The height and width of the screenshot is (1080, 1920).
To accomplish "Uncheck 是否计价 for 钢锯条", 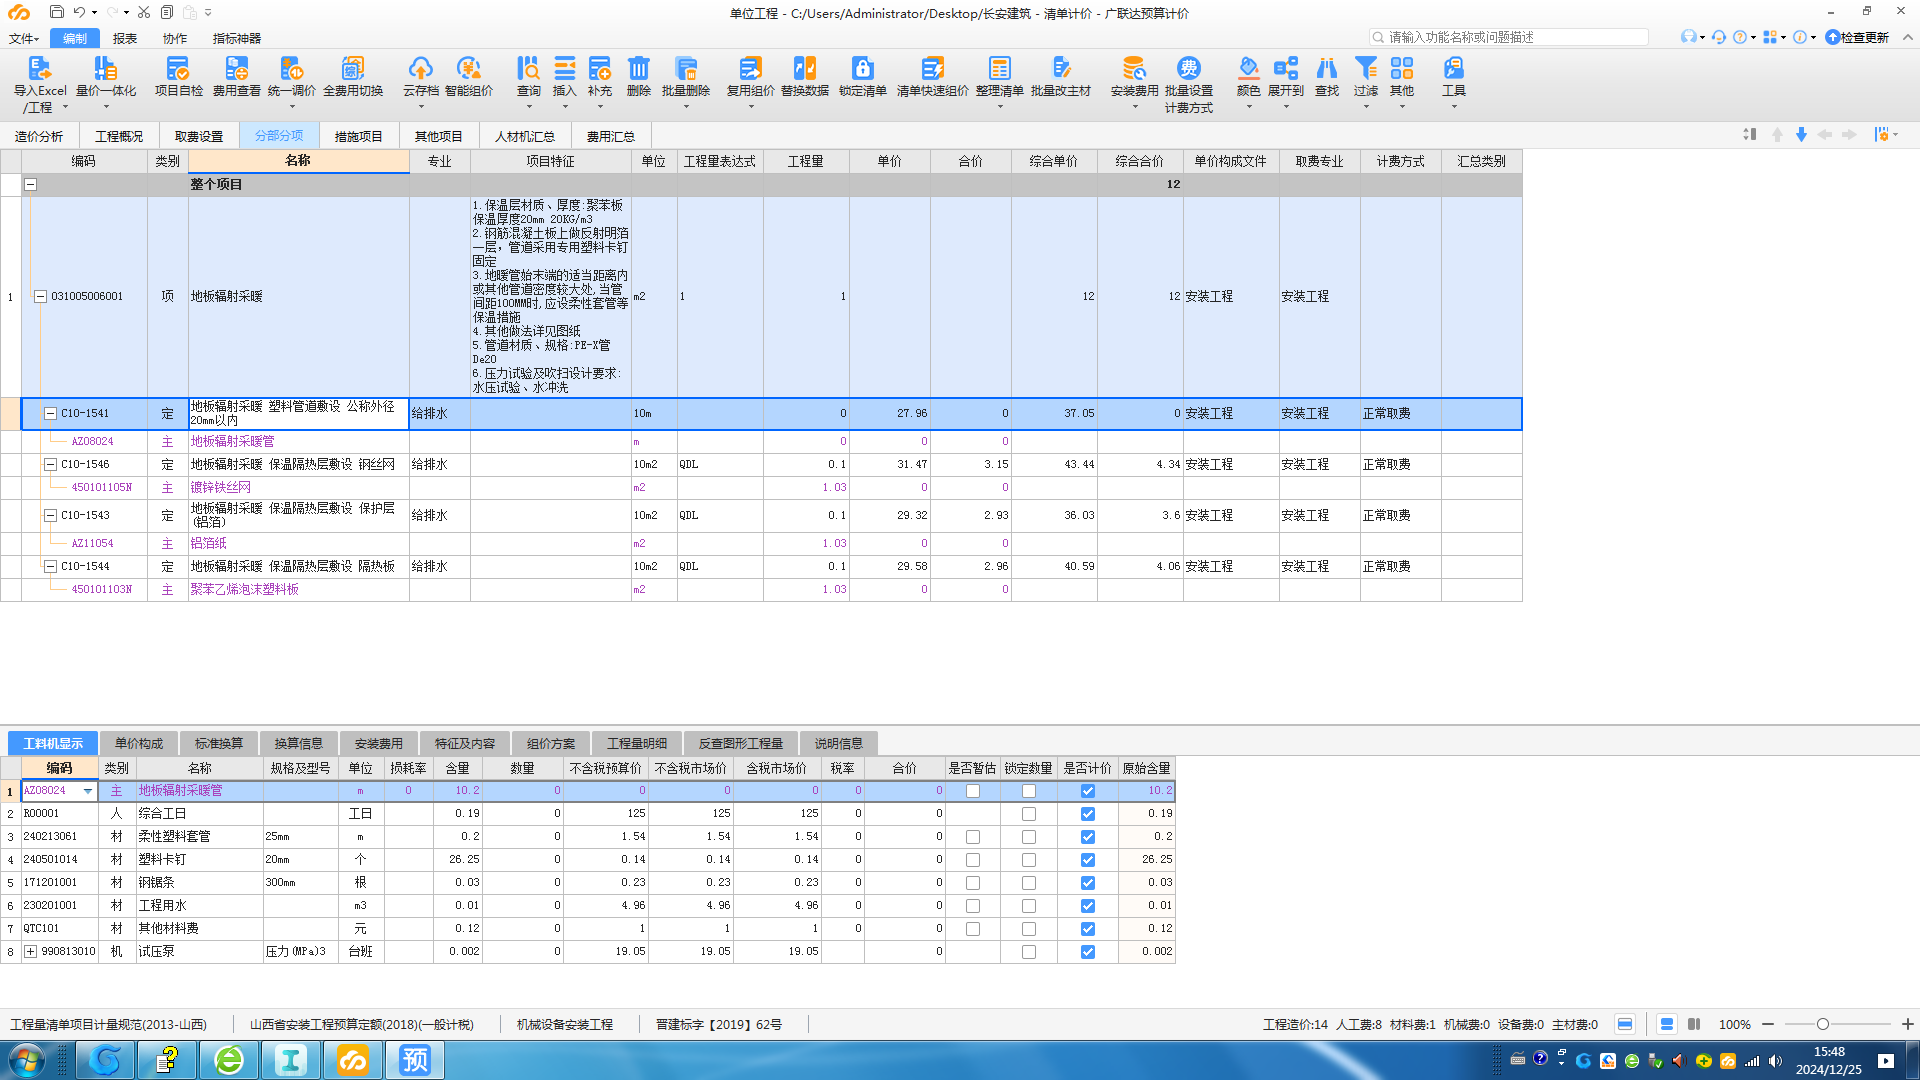I will point(1088,883).
